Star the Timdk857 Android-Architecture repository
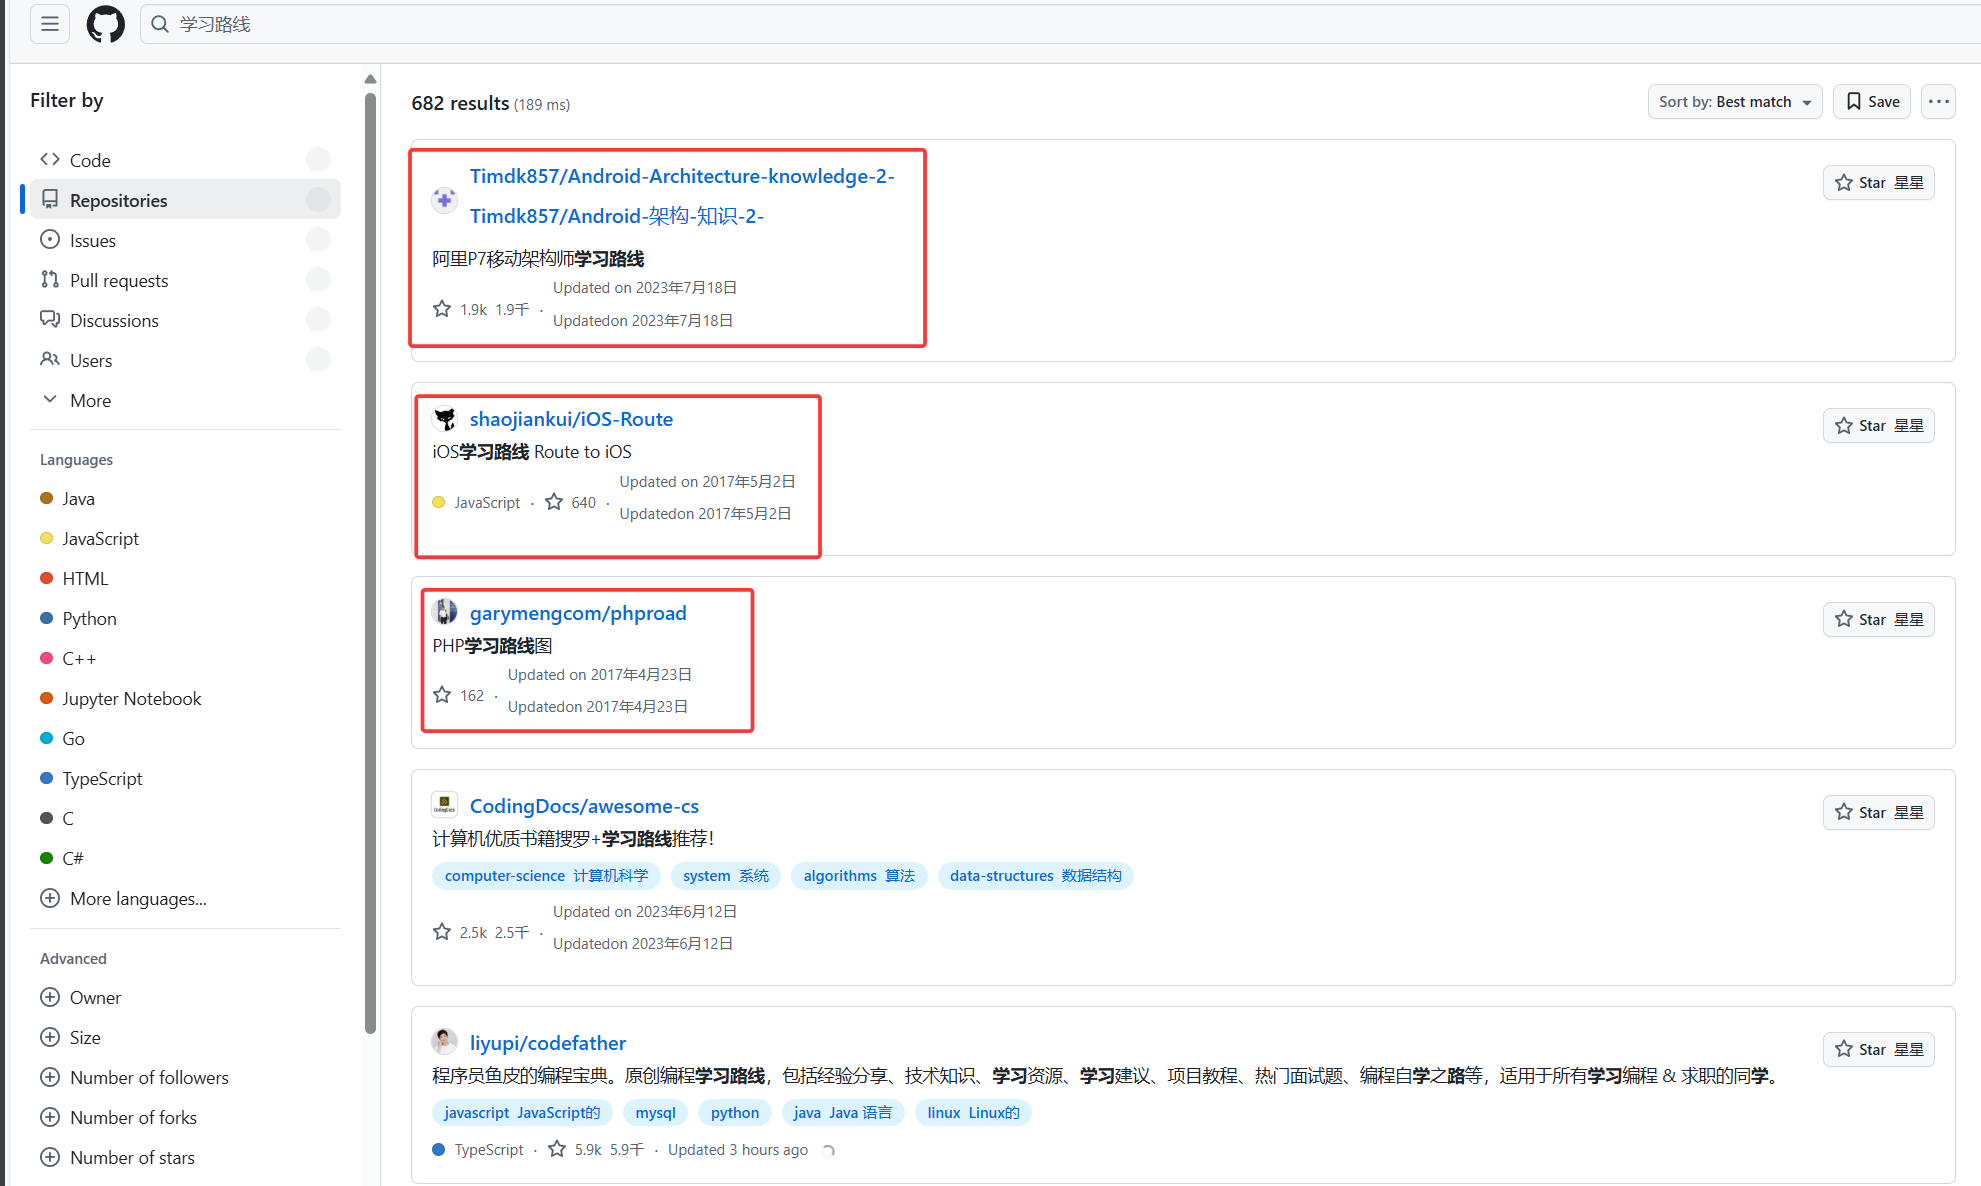Image resolution: width=1981 pixels, height=1186 pixels. coord(1878,183)
